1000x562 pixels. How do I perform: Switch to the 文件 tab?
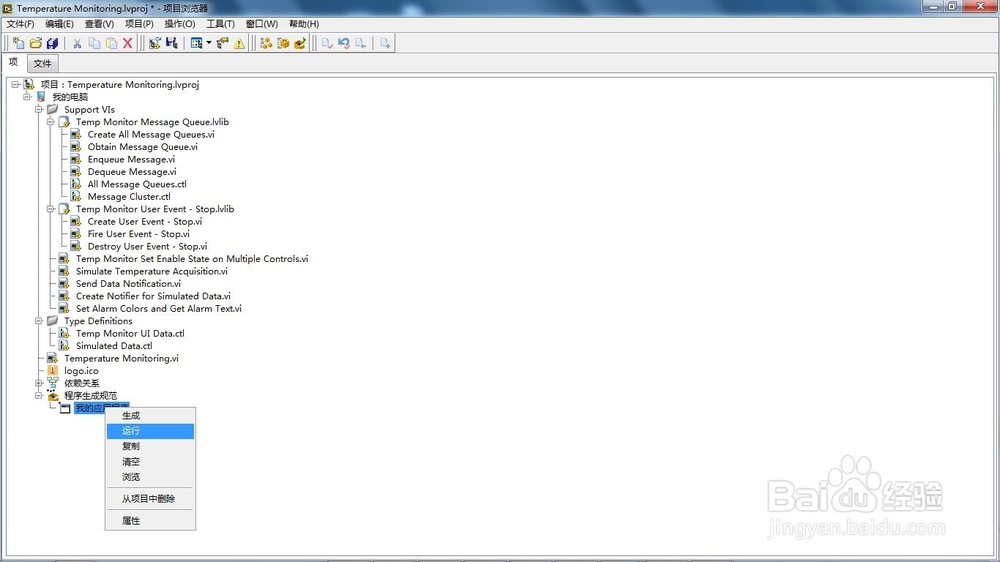[42, 63]
